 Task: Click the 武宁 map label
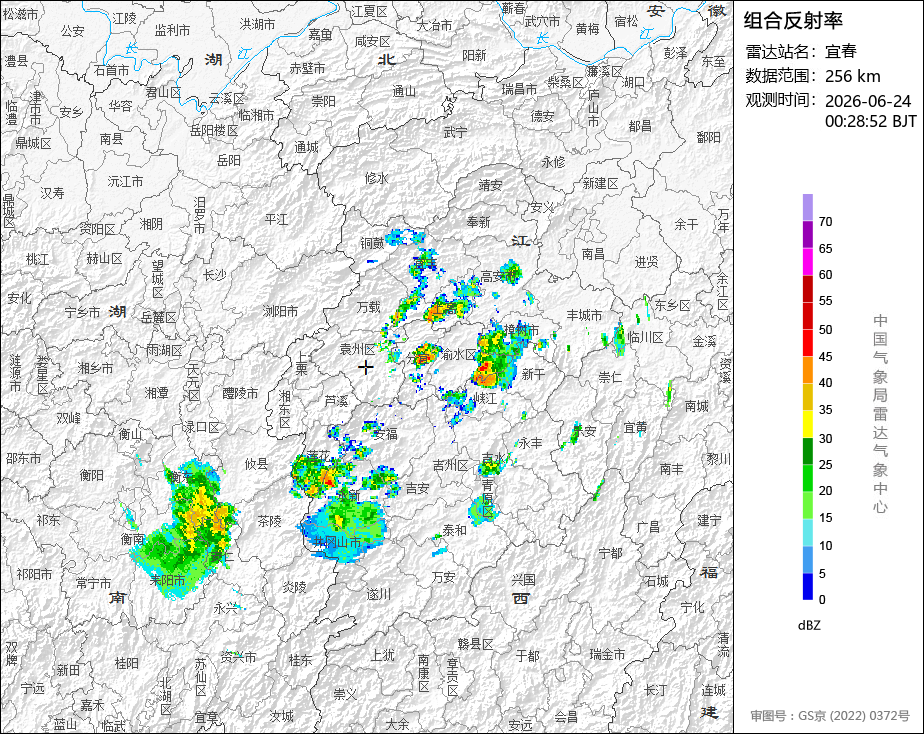tap(456, 133)
